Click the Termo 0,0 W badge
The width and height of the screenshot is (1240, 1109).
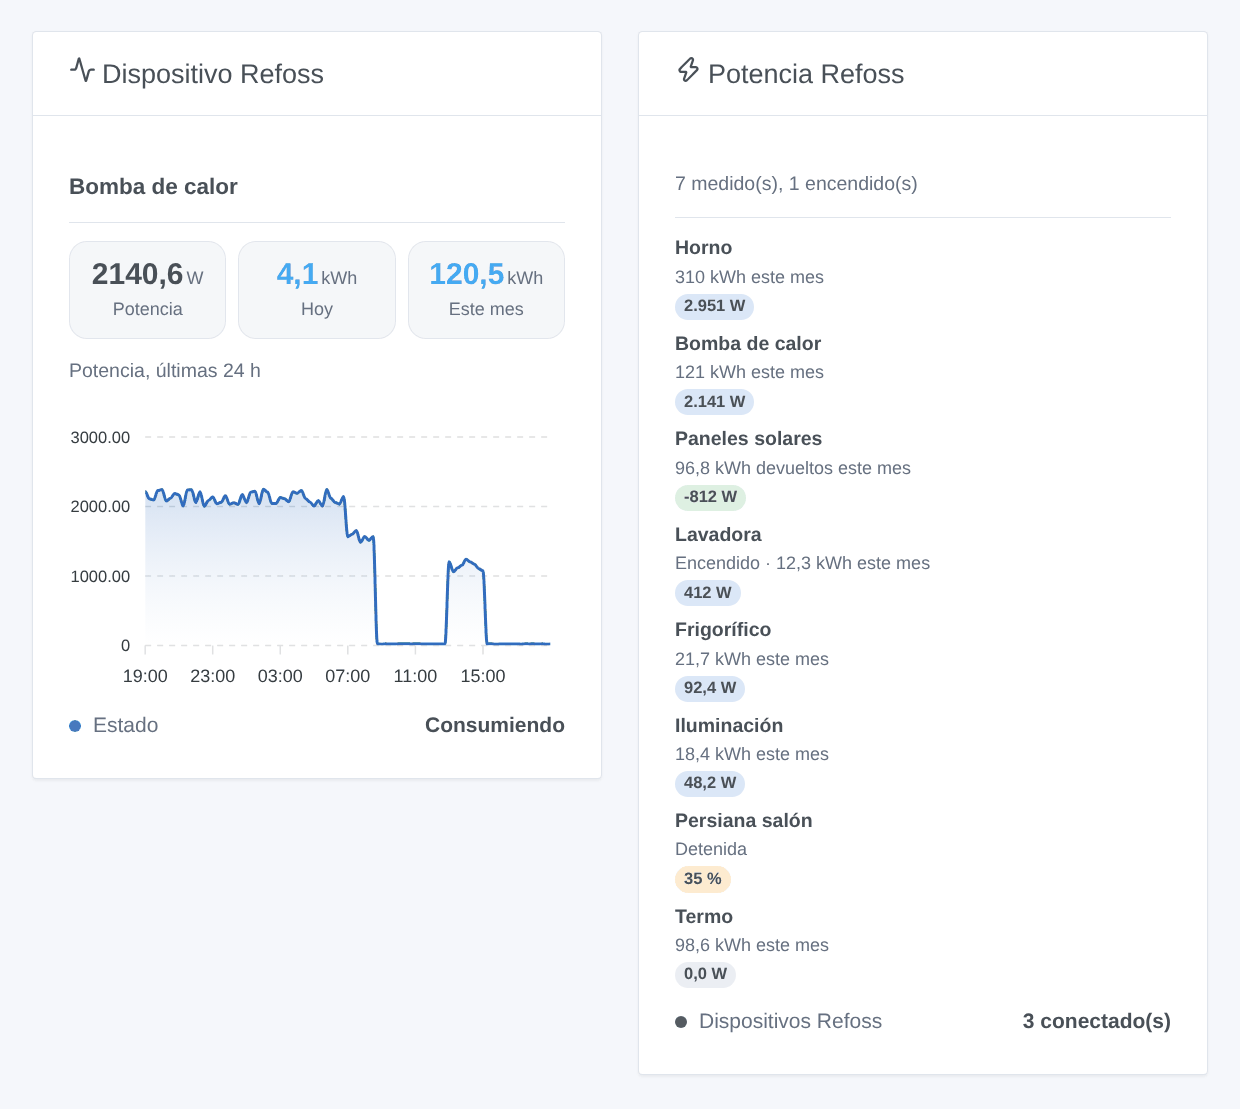[x=705, y=974]
